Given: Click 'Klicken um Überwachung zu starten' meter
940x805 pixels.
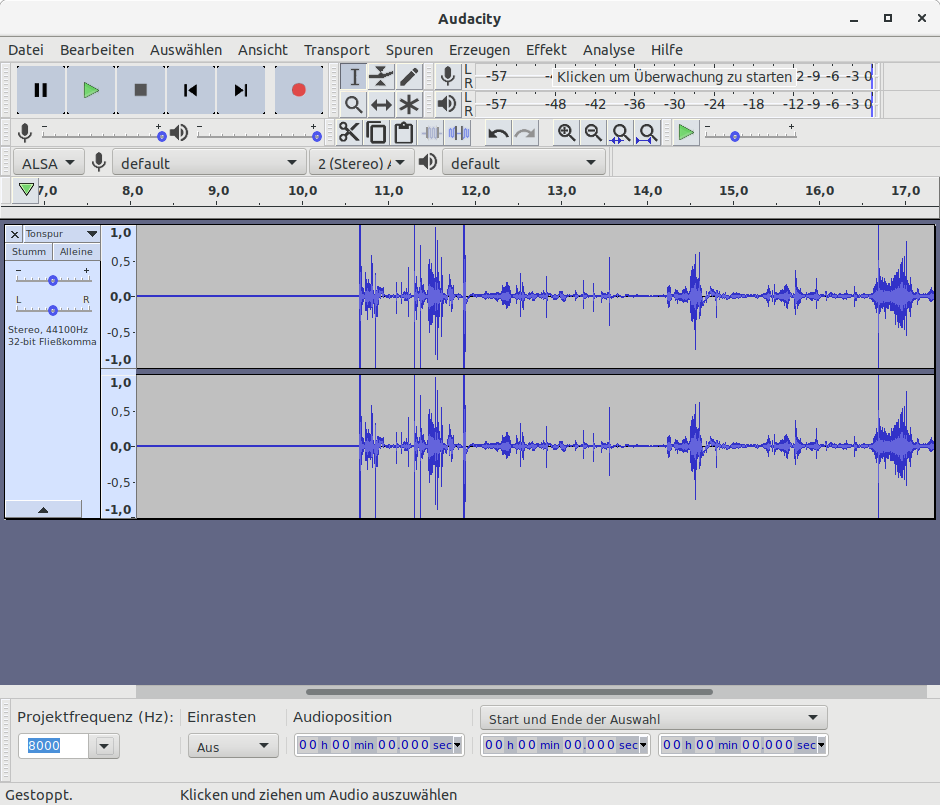Looking at the screenshot, I should tap(674, 77).
